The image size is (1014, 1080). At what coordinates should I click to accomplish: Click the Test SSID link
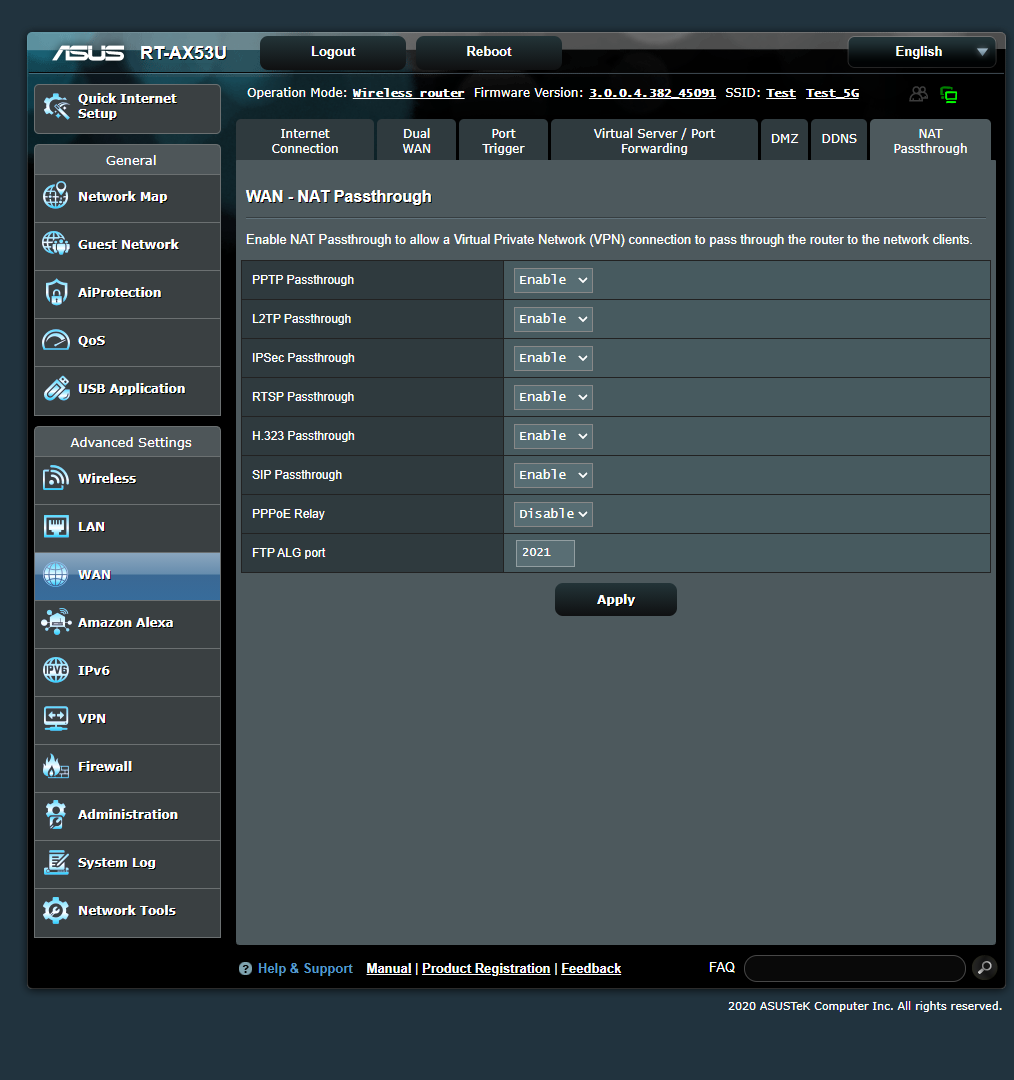(x=780, y=93)
